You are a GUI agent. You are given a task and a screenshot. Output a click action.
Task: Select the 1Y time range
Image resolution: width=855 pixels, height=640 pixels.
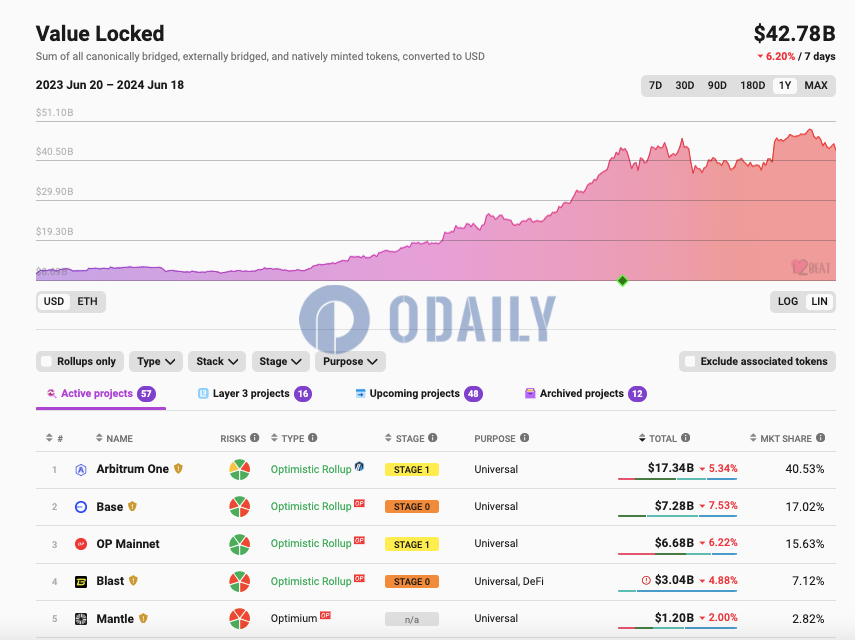(785, 86)
